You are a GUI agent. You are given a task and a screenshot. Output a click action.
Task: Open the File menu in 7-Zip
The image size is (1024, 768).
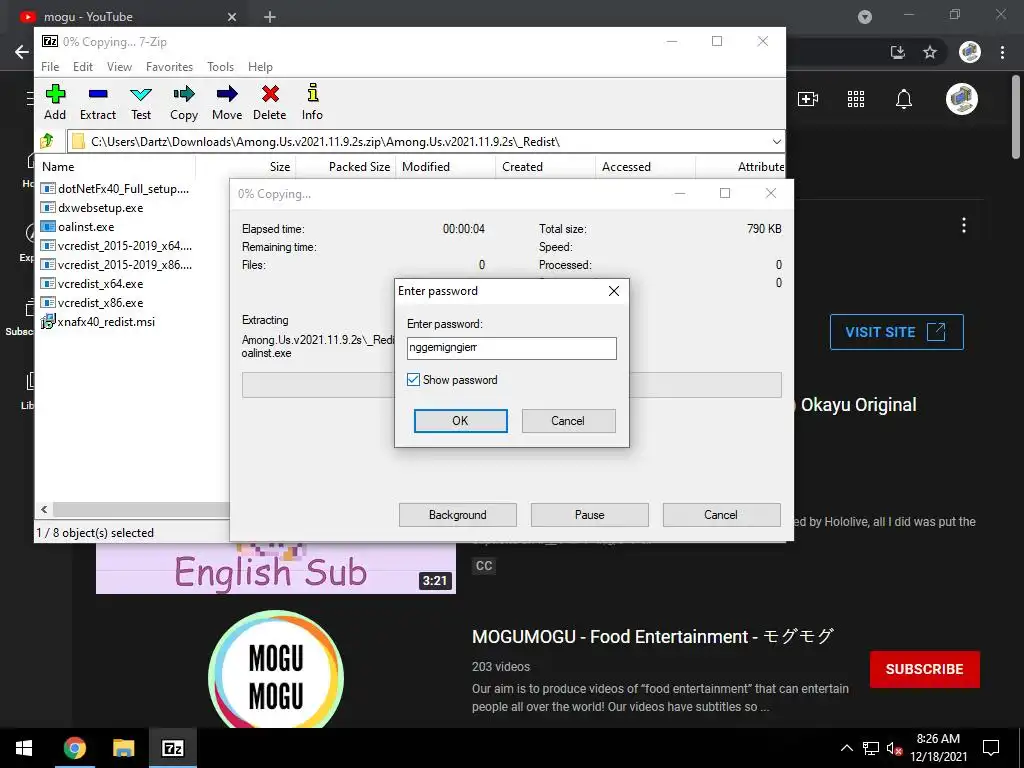[50, 67]
